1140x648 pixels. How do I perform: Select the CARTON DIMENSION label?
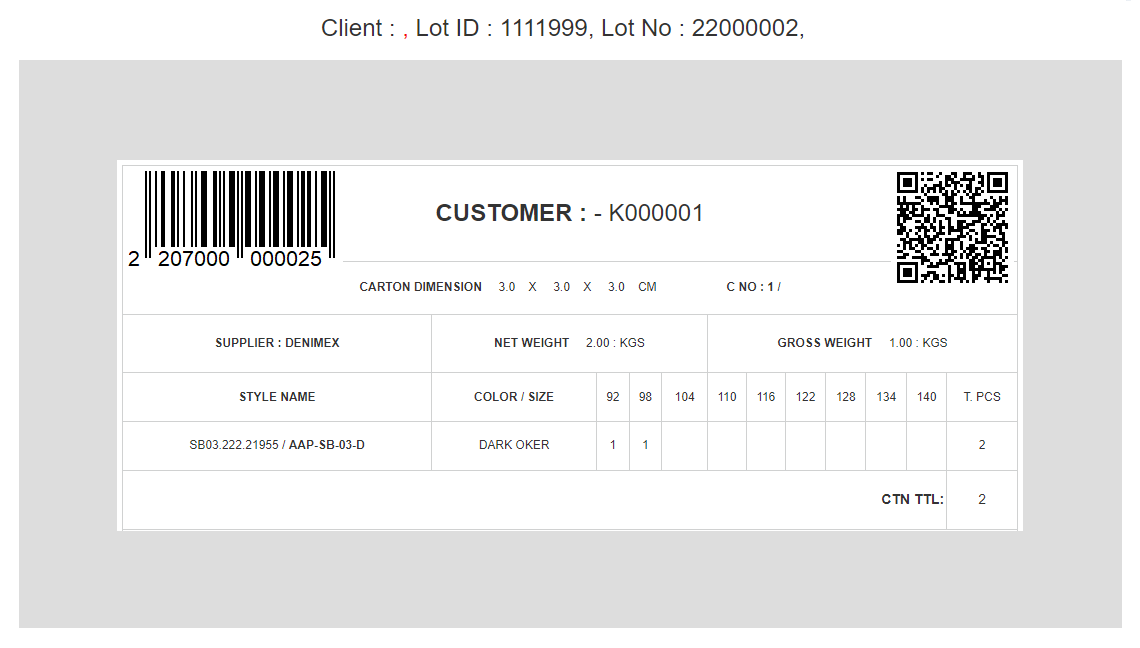(420, 287)
